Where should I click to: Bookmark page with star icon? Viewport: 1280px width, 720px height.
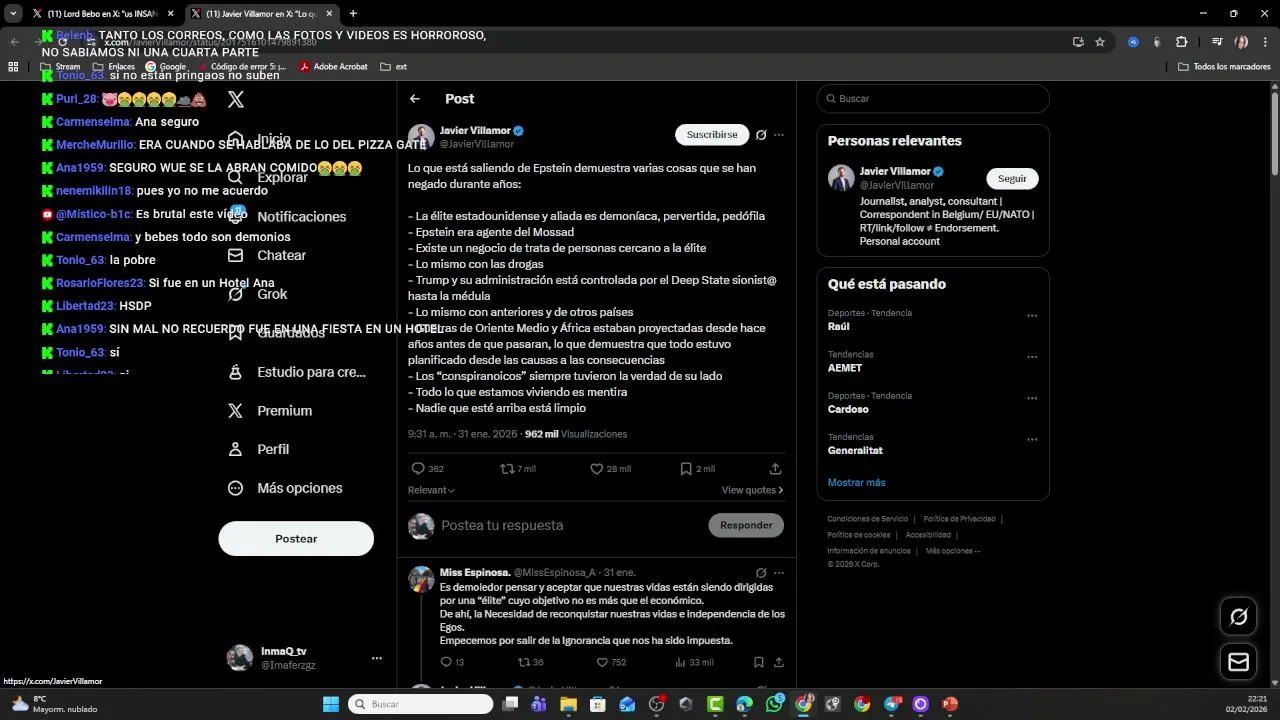click(x=1100, y=42)
